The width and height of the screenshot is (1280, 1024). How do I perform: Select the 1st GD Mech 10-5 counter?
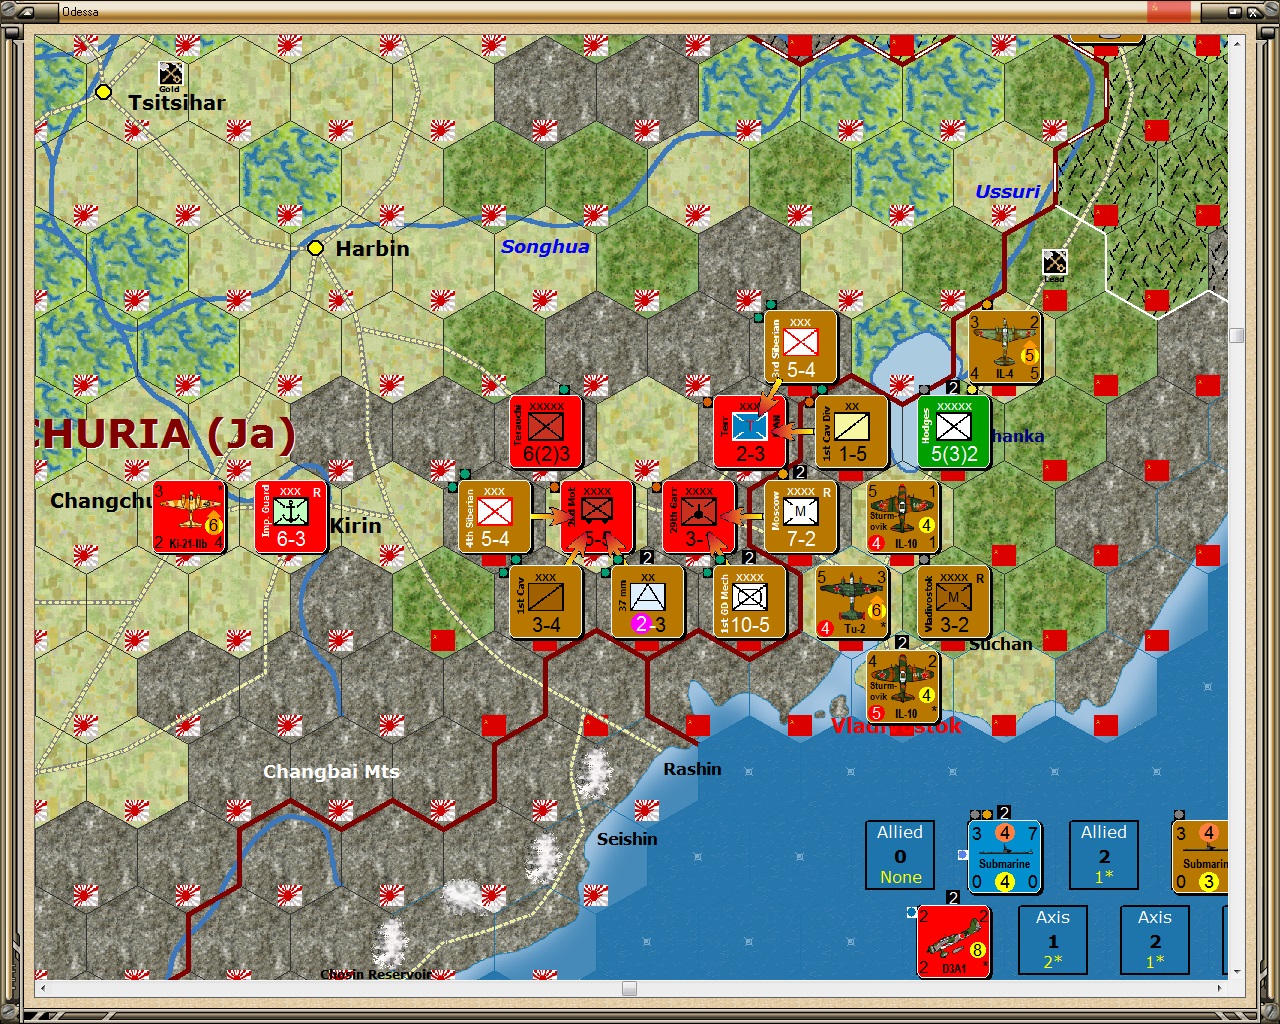[x=750, y=602]
